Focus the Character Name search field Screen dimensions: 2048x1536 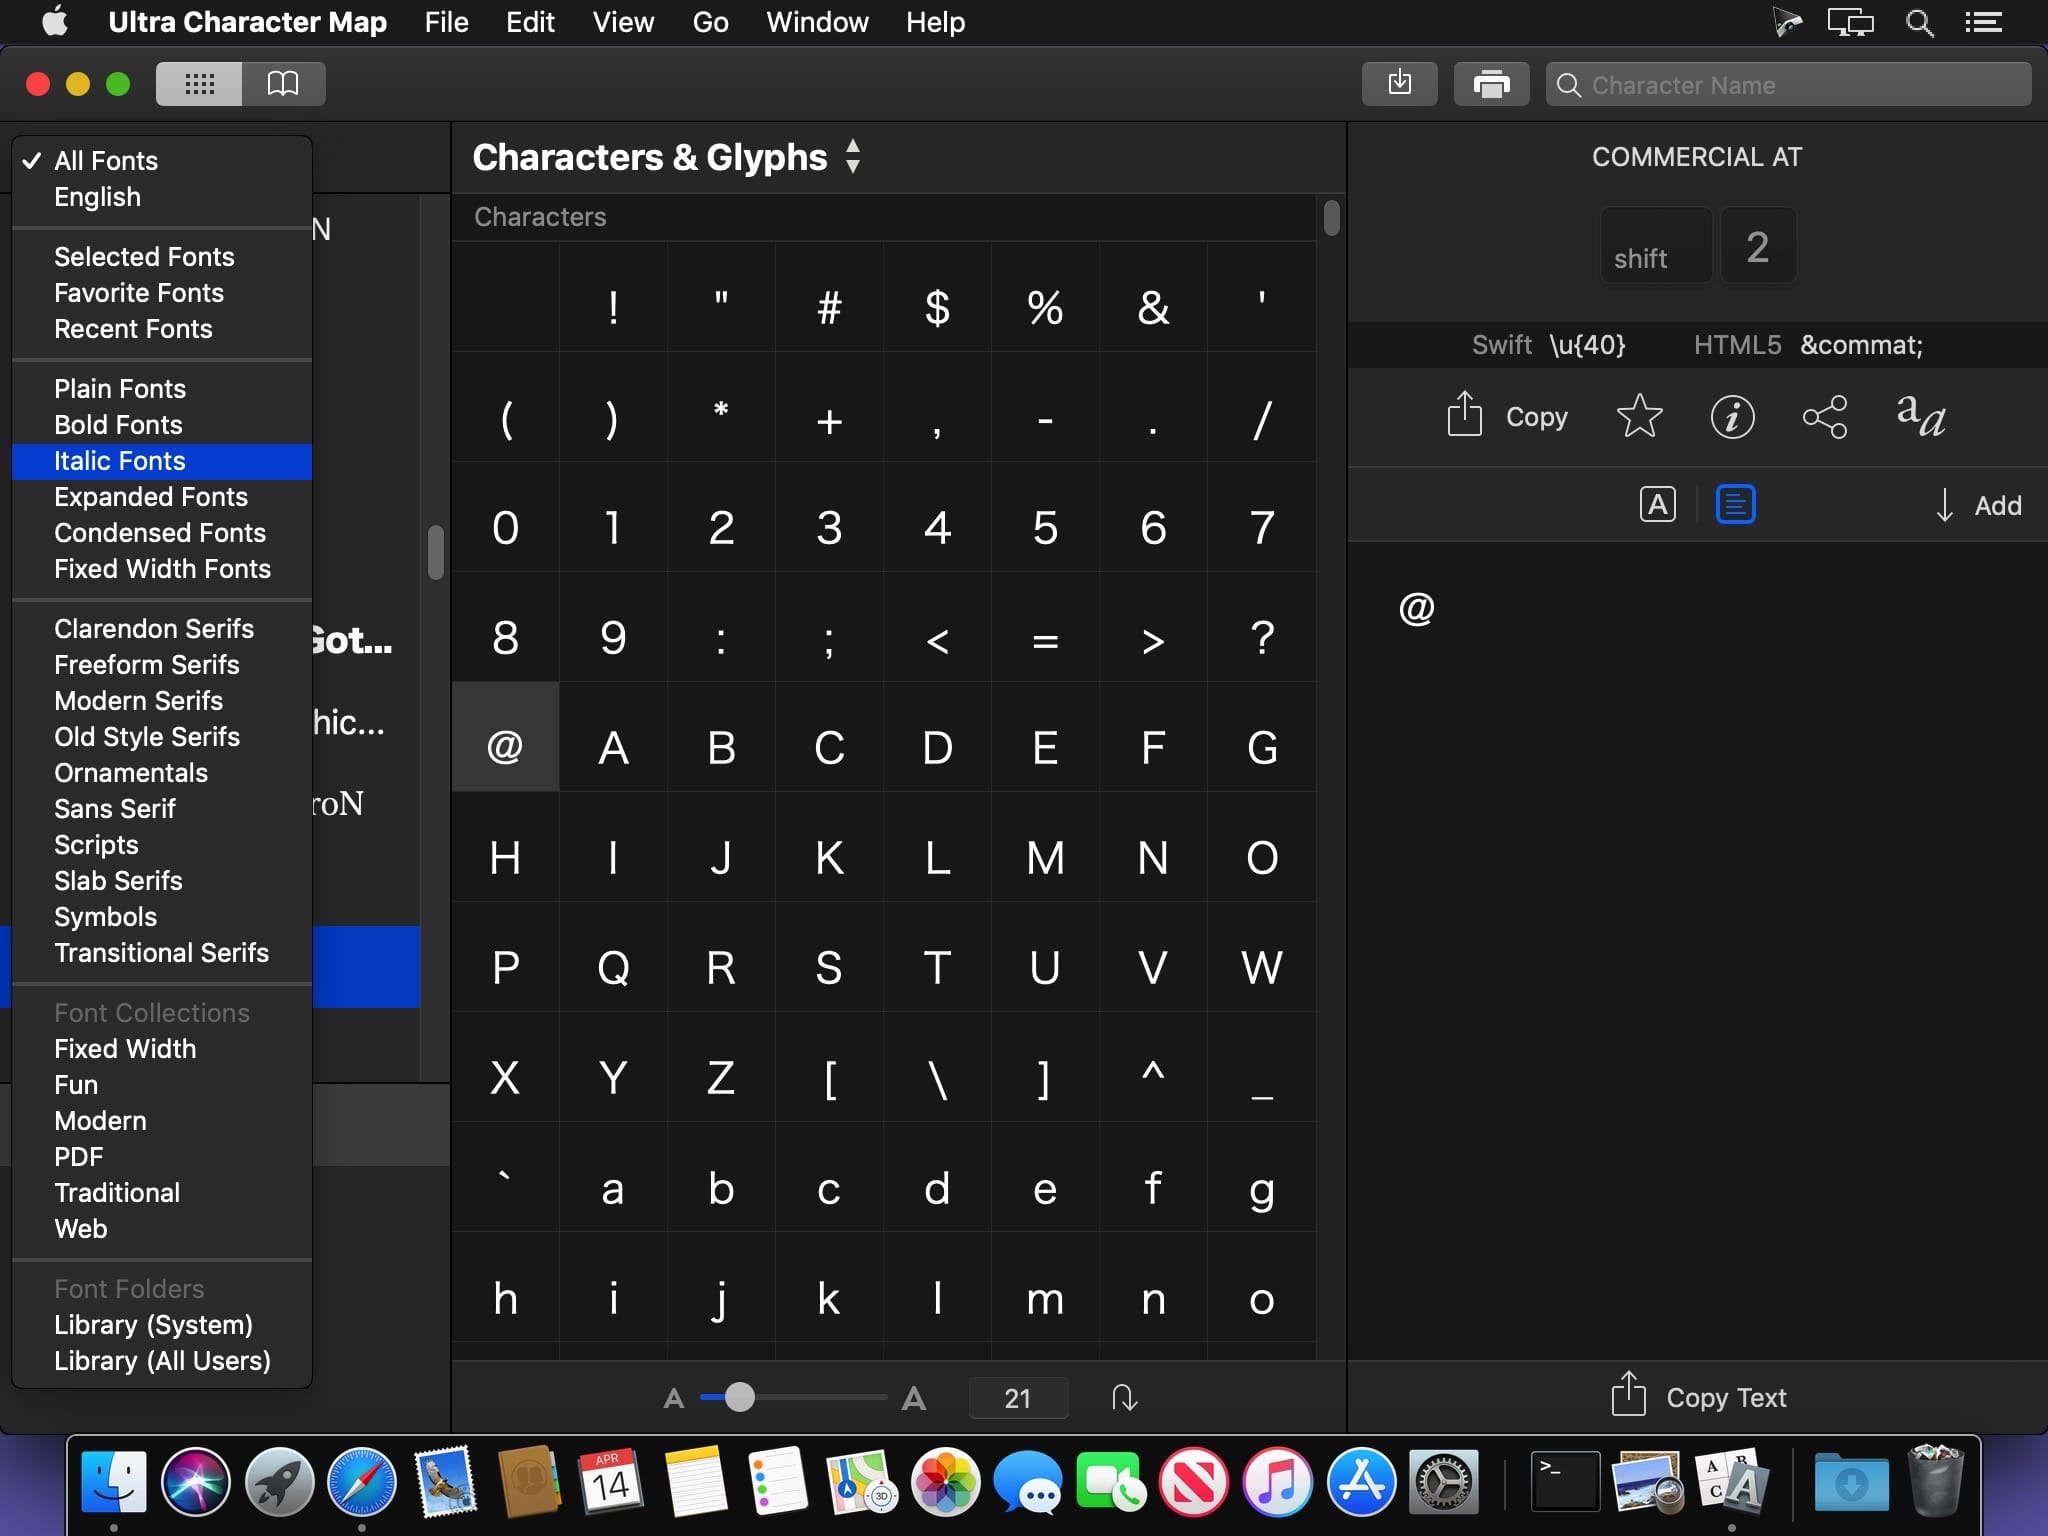click(x=1789, y=85)
